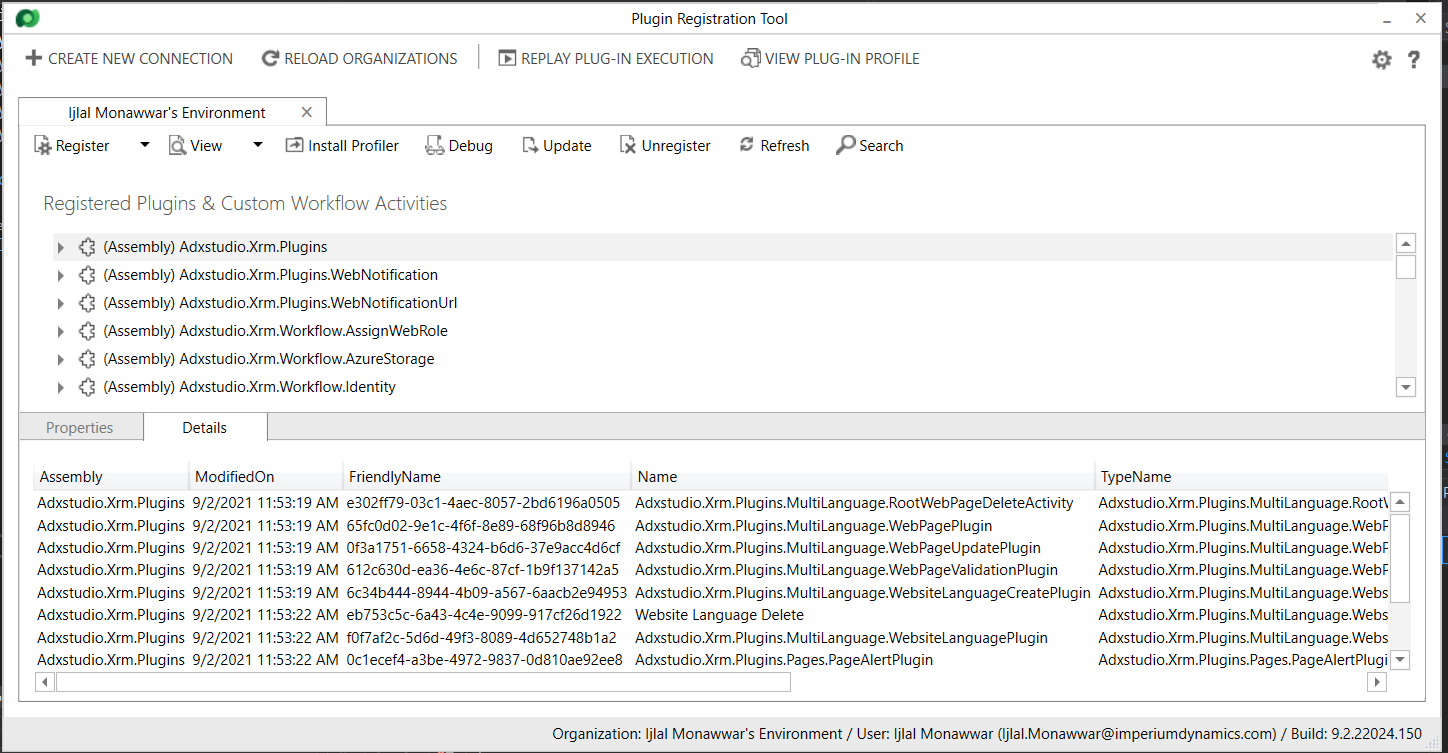The height and width of the screenshot is (753, 1448).
Task: Click Replay Plug-in Execution
Action: tap(606, 59)
